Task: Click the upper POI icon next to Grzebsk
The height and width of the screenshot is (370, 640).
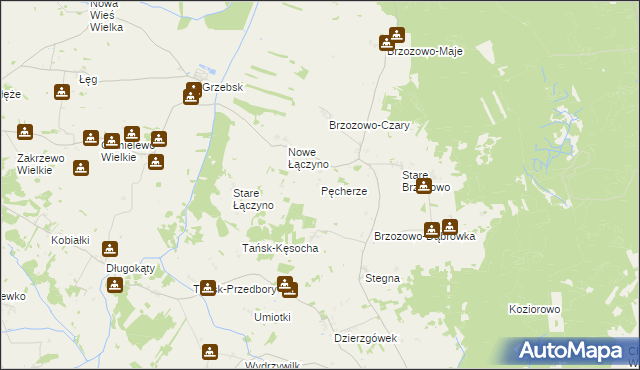Action: click(x=194, y=90)
